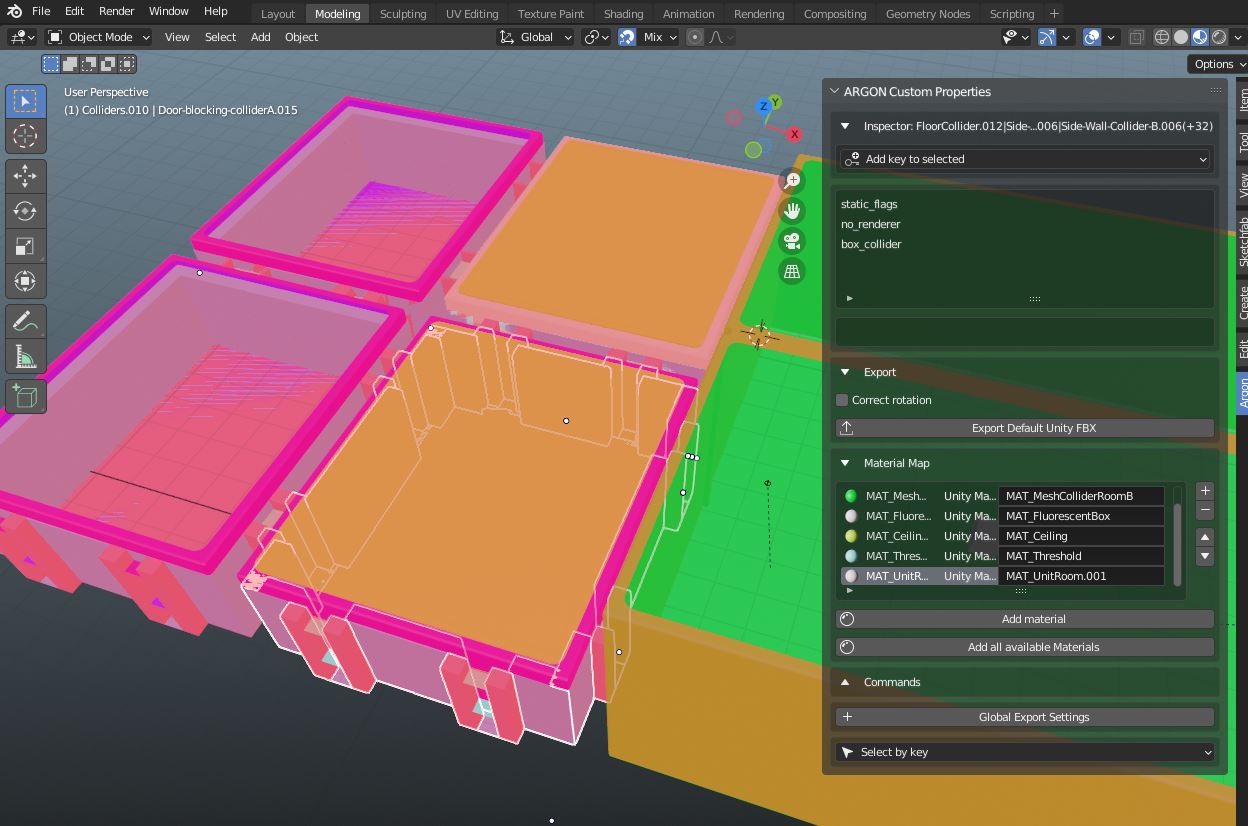Choose the Scale tool
This screenshot has width=1248, height=826.
[25, 246]
